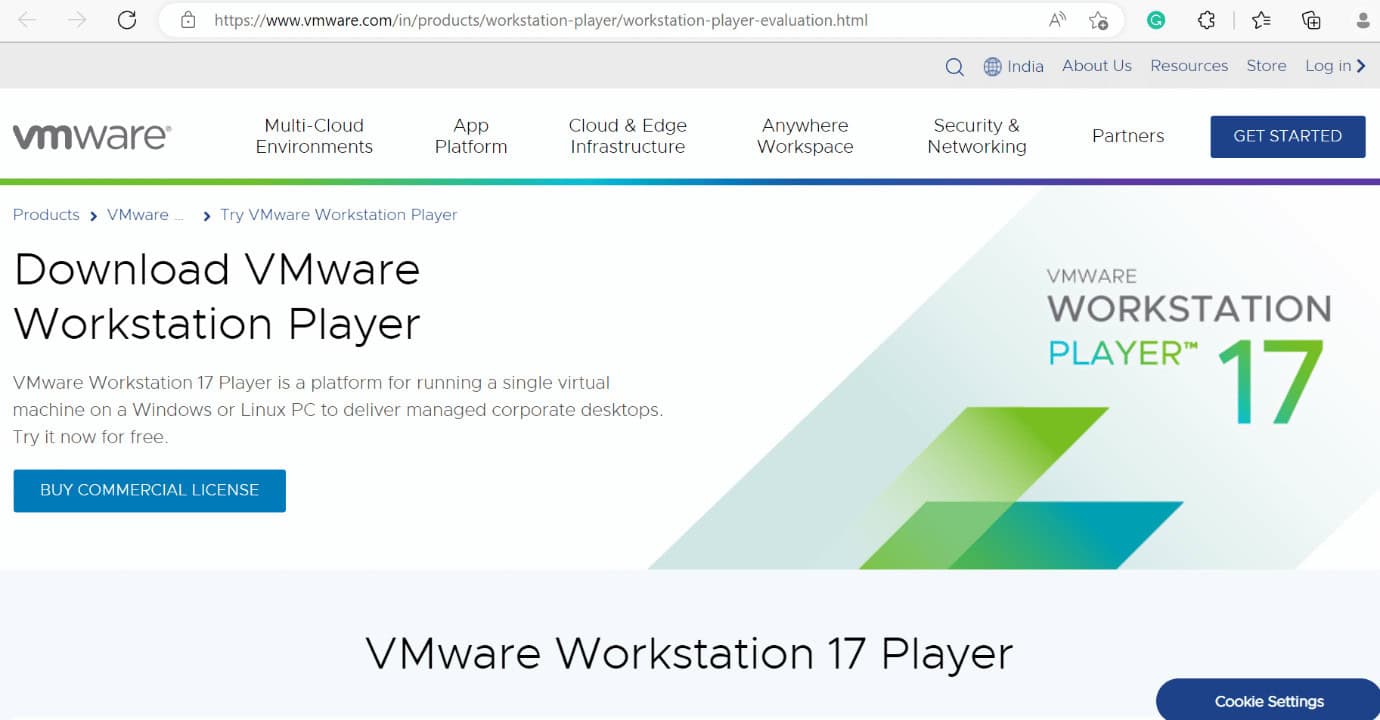Click the Log in link
The width and height of the screenshot is (1380, 720).
coord(1335,66)
